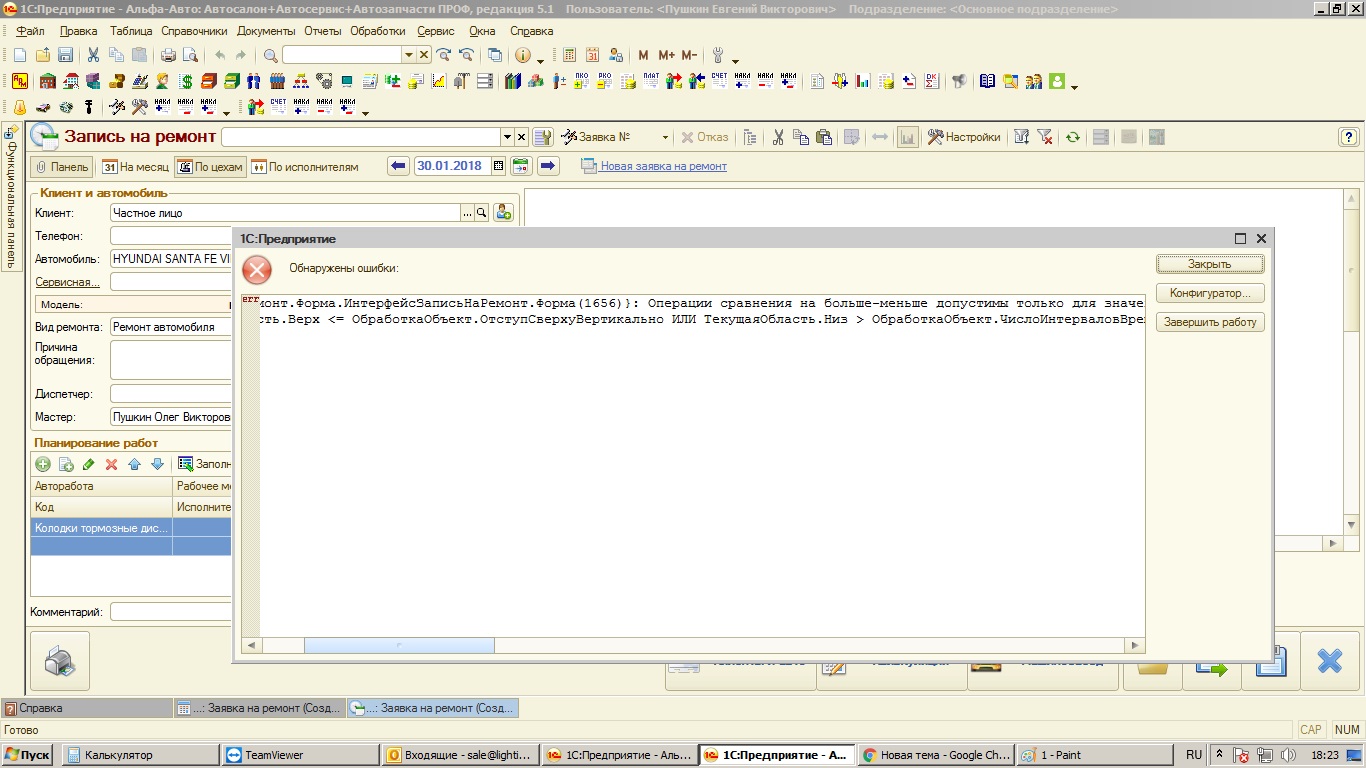Image resolution: width=1366 pixels, height=768 pixels.
Task: Switch to the Справка window tab
Action: coord(86,708)
